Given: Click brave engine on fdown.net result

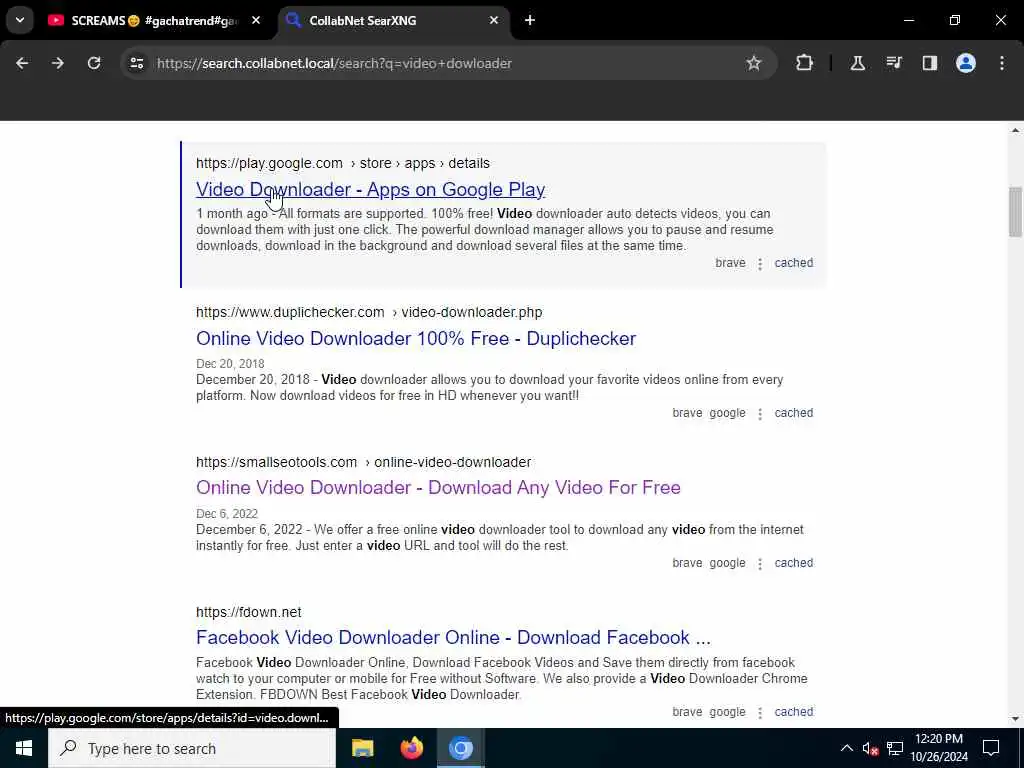Looking at the screenshot, I should click(687, 712).
